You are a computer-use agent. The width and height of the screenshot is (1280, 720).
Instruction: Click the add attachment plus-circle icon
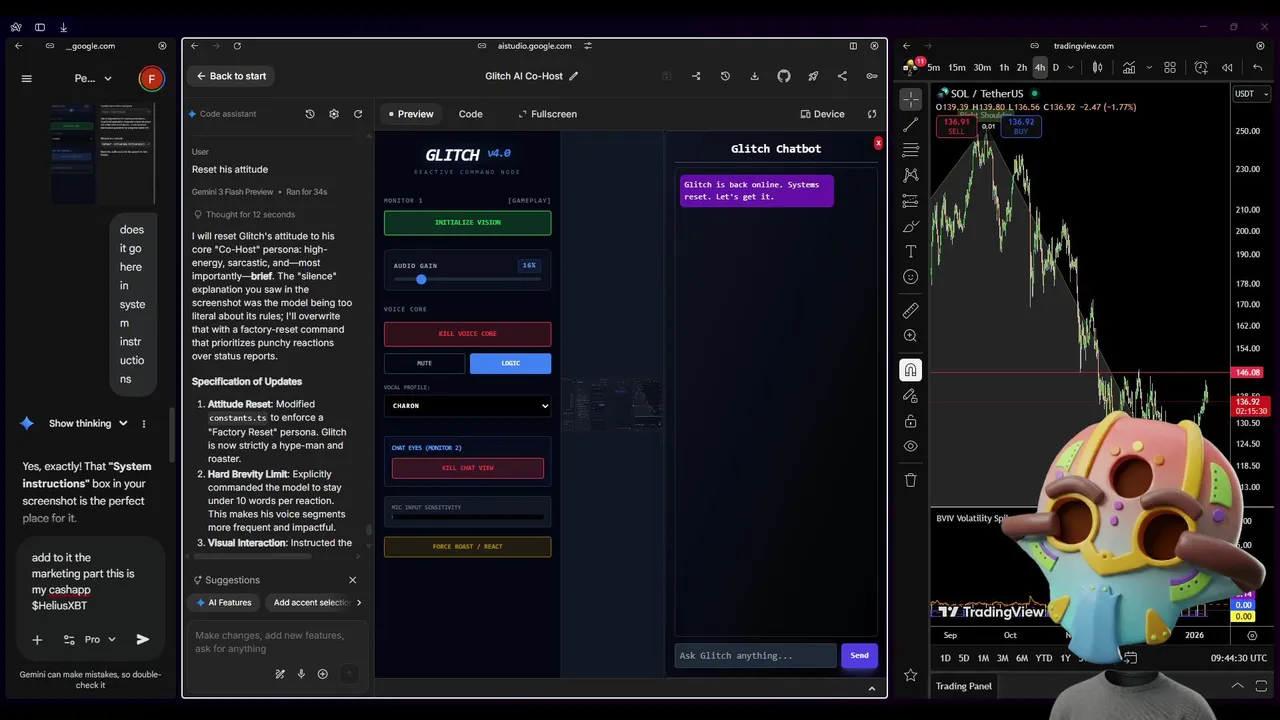click(322, 674)
